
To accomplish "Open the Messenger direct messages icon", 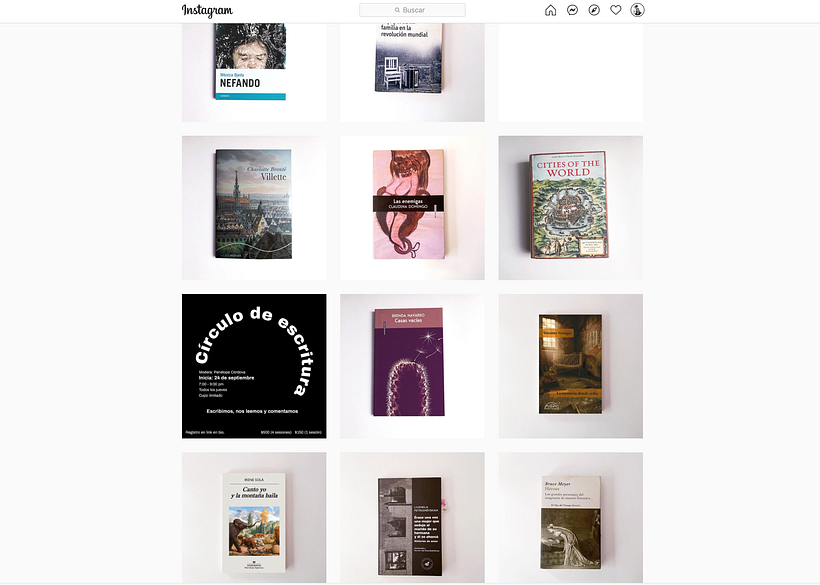I will coord(572,10).
